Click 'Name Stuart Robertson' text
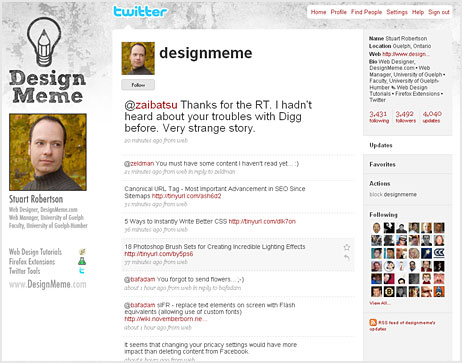Viewport: 462px width, 363px height. click(x=398, y=38)
